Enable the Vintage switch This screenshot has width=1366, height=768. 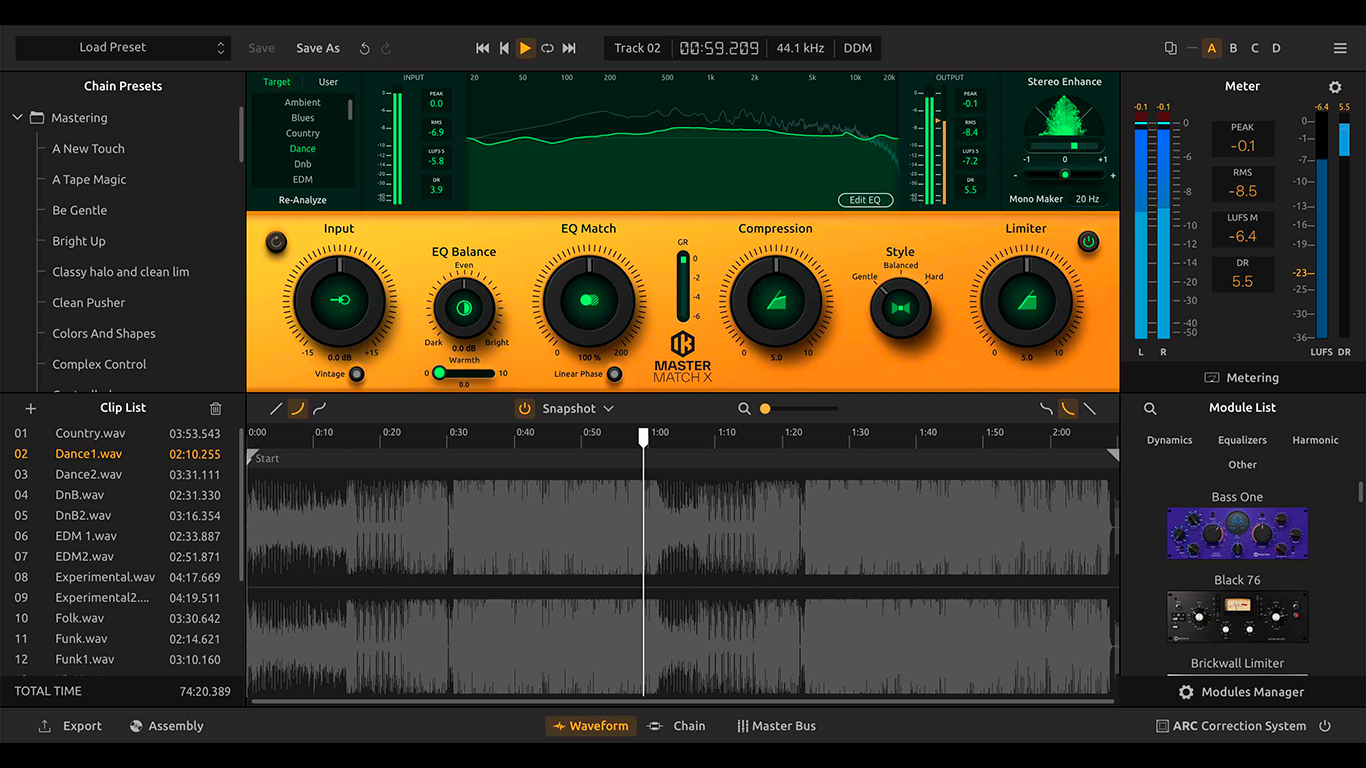(356, 374)
